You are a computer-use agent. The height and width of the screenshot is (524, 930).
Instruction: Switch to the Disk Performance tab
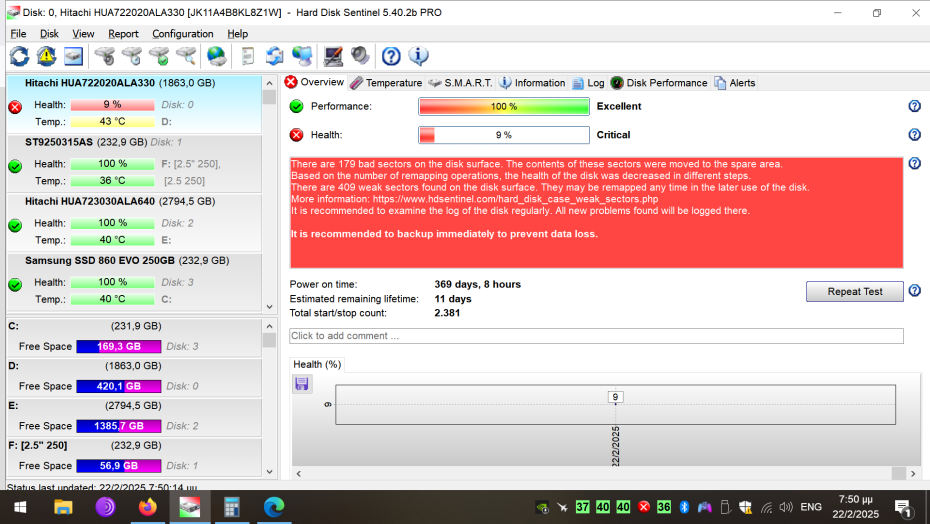(x=659, y=83)
